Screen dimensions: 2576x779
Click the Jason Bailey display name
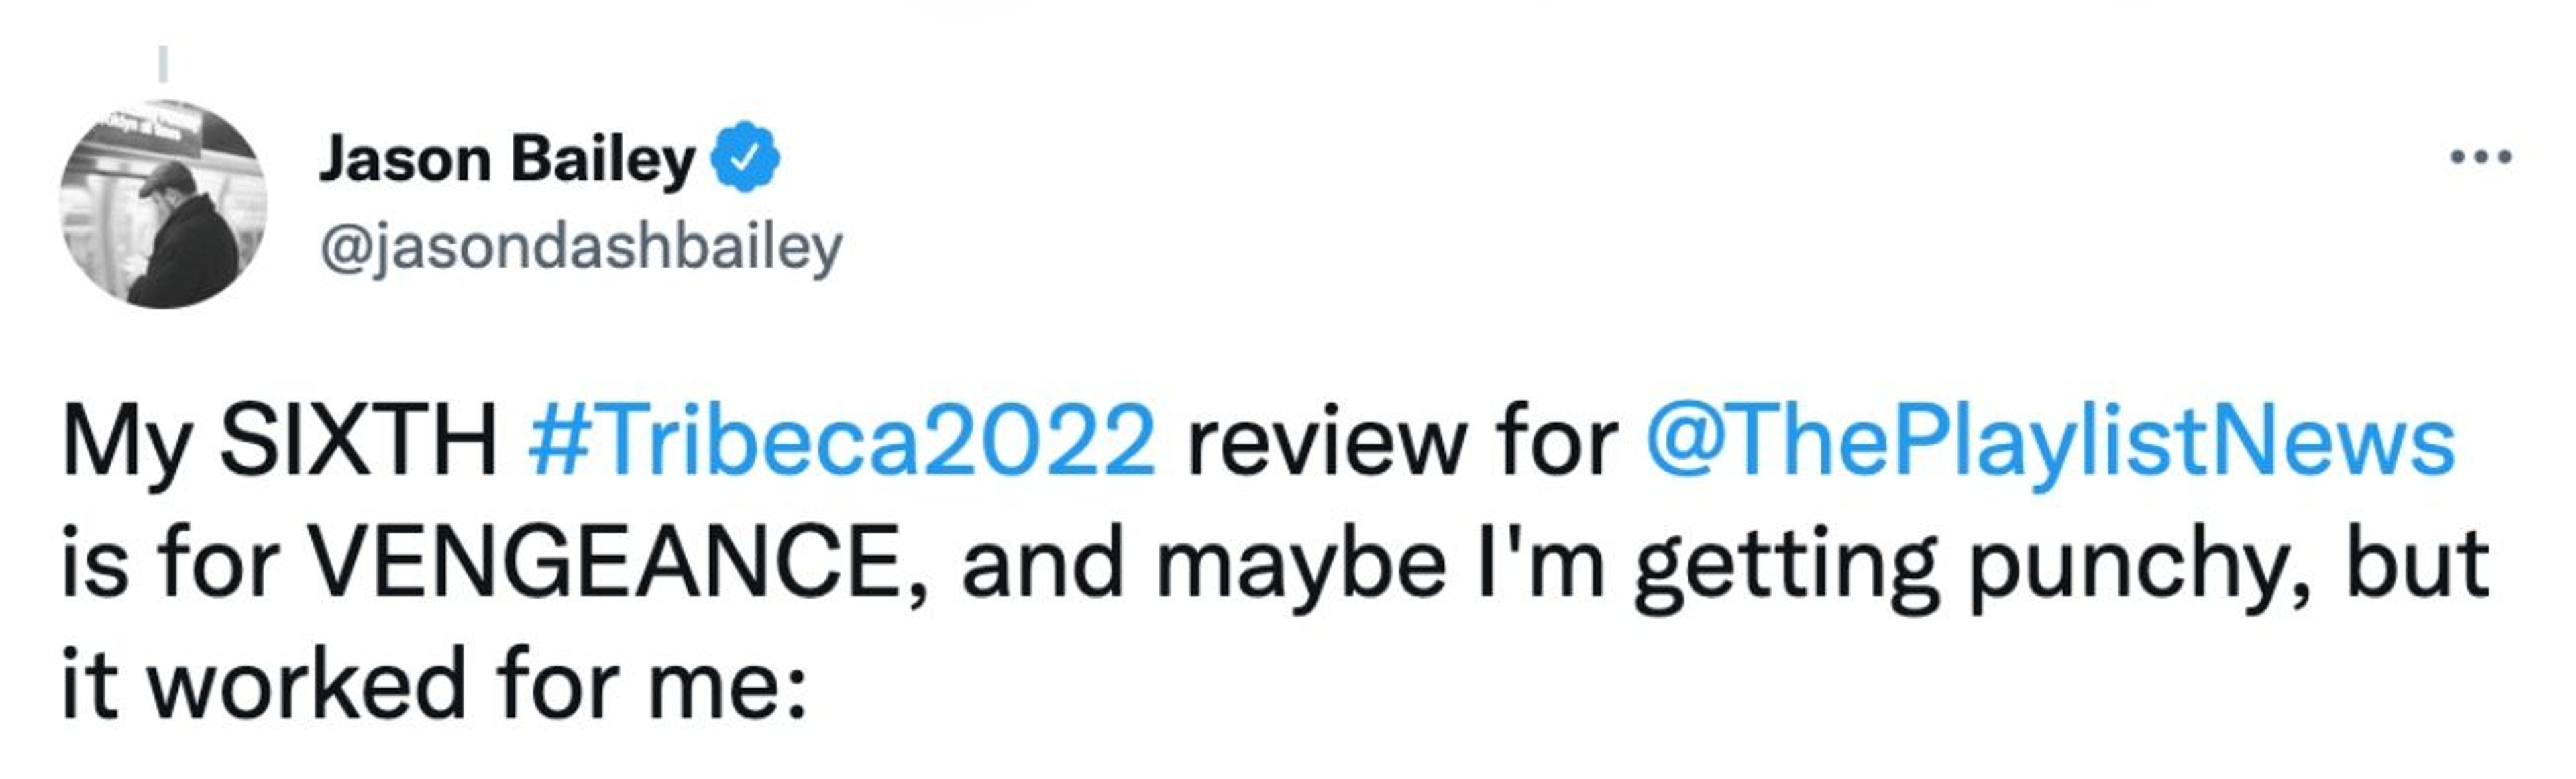[507, 160]
